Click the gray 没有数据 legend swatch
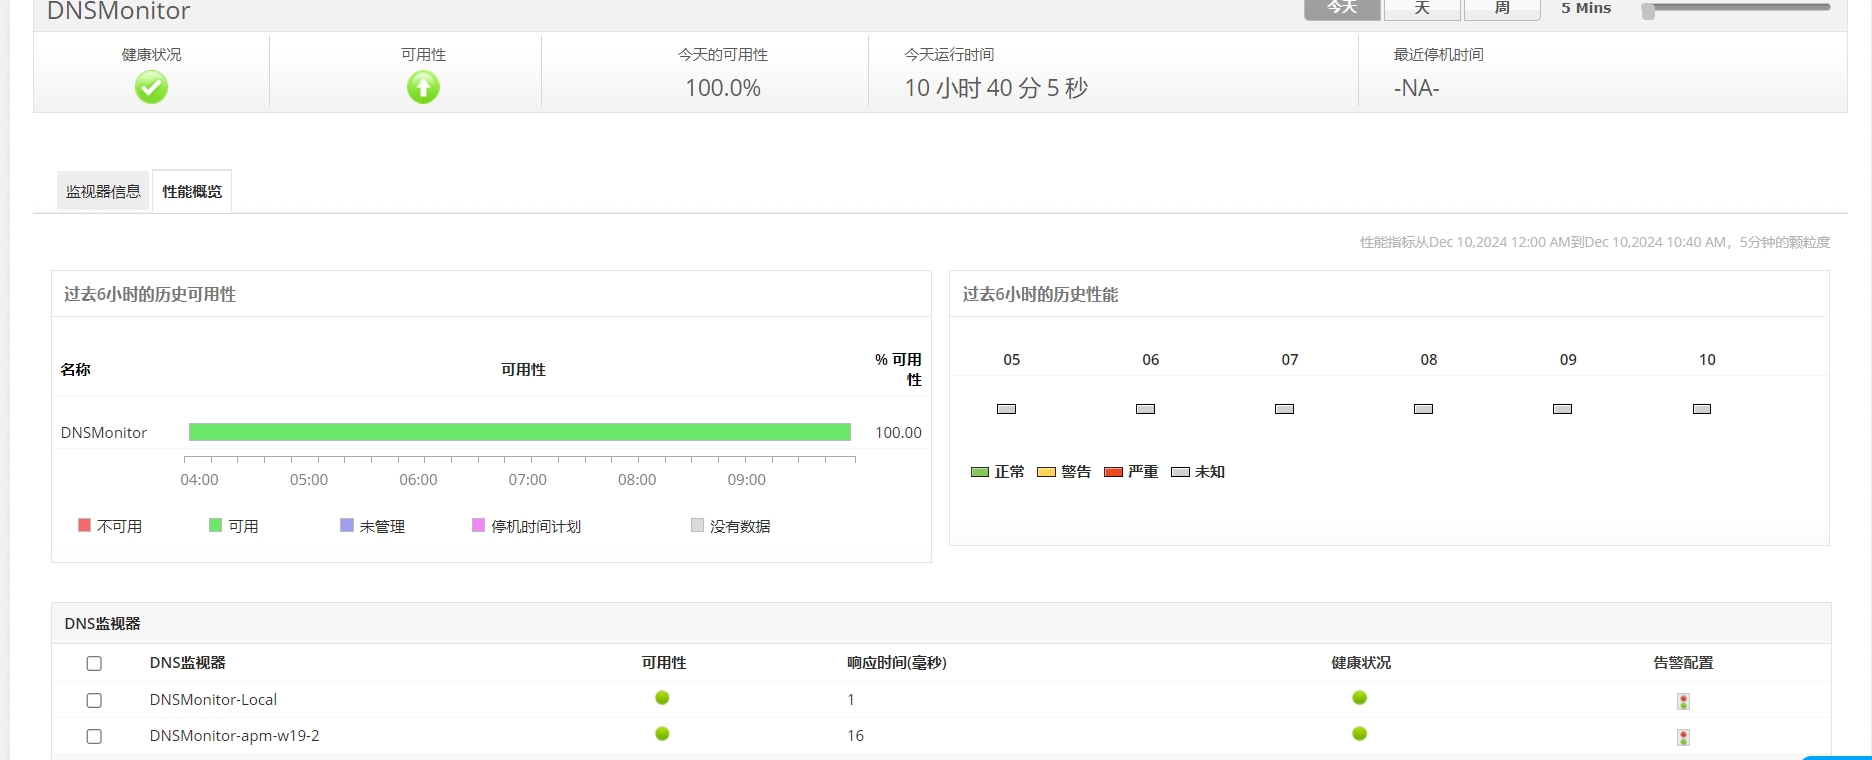The image size is (1872, 760). 697,525
